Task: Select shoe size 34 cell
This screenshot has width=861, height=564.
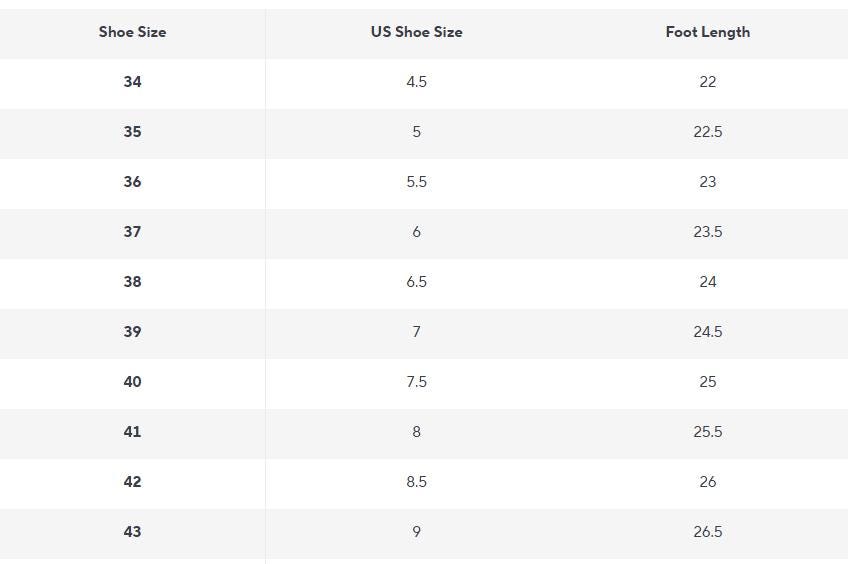Action: [x=132, y=82]
